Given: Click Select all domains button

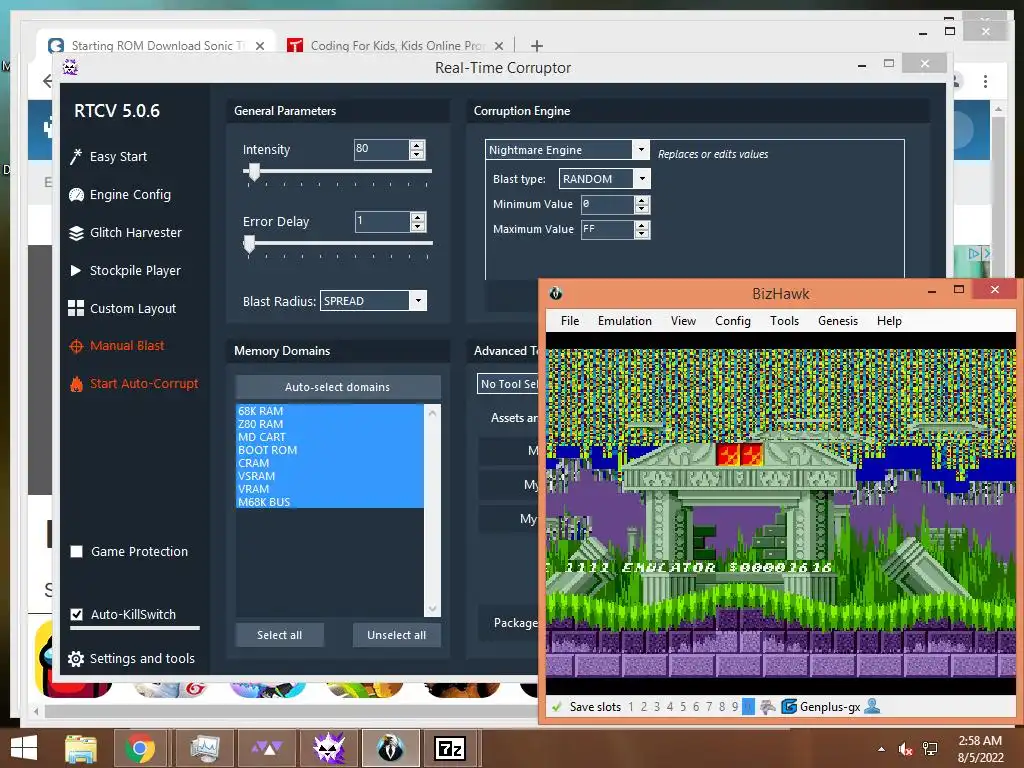Looking at the screenshot, I should click(x=280, y=635).
